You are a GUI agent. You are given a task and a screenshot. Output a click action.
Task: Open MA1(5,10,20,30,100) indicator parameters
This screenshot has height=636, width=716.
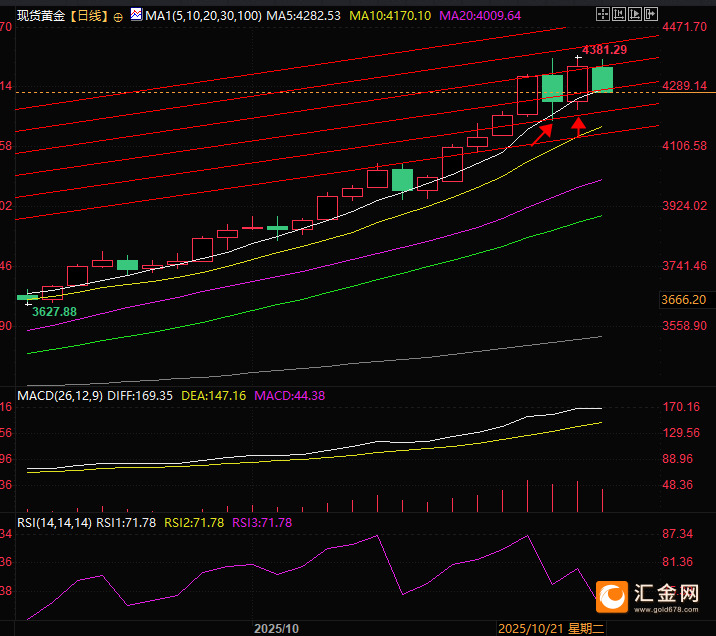204,16
